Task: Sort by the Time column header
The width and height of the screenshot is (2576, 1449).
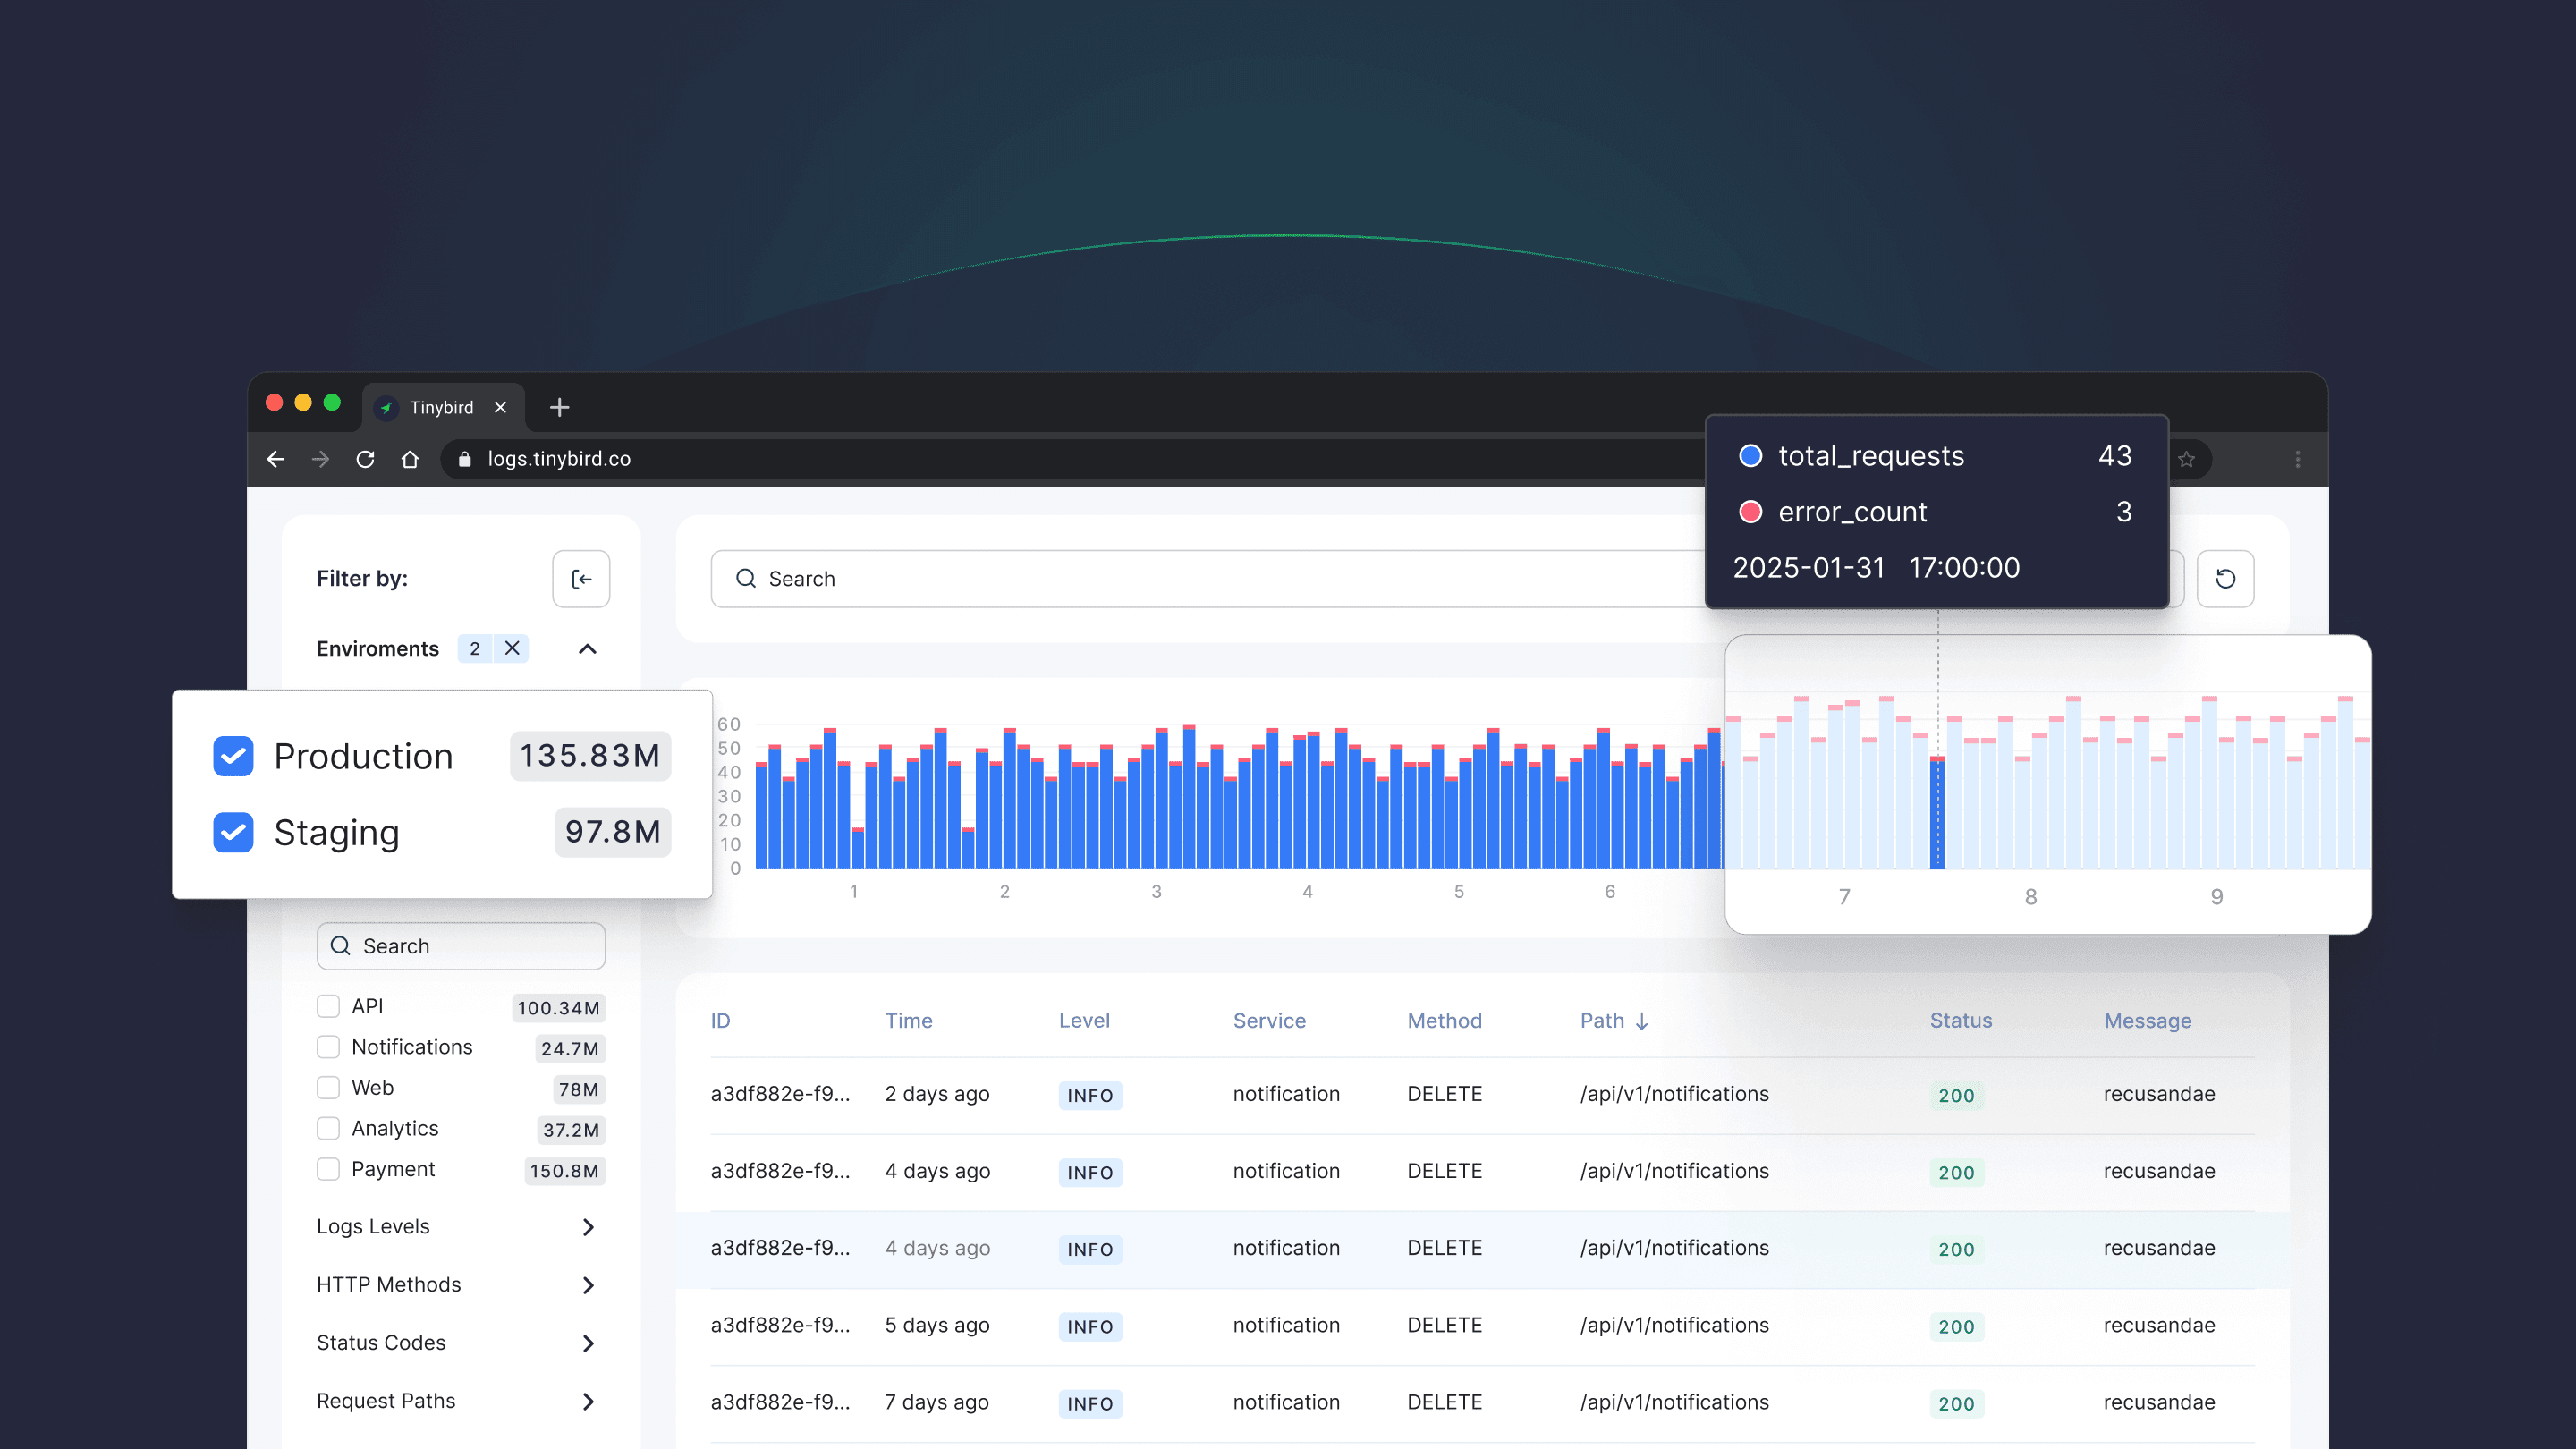Action: pyautogui.click(x=908, y=1021)
